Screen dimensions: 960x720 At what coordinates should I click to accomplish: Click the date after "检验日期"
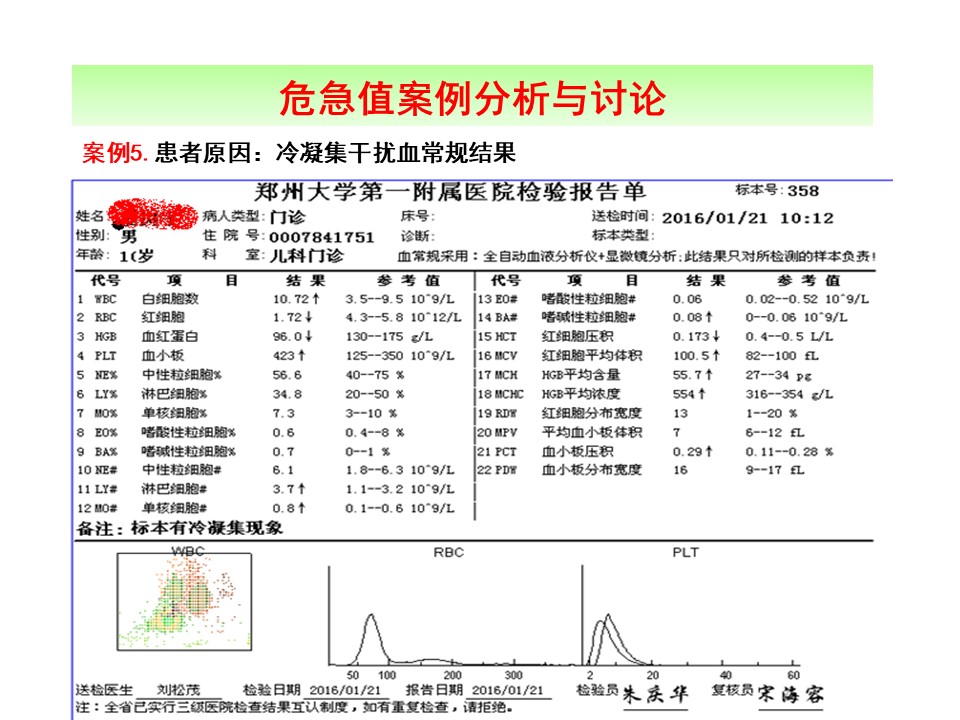click(x=345, y=690)
